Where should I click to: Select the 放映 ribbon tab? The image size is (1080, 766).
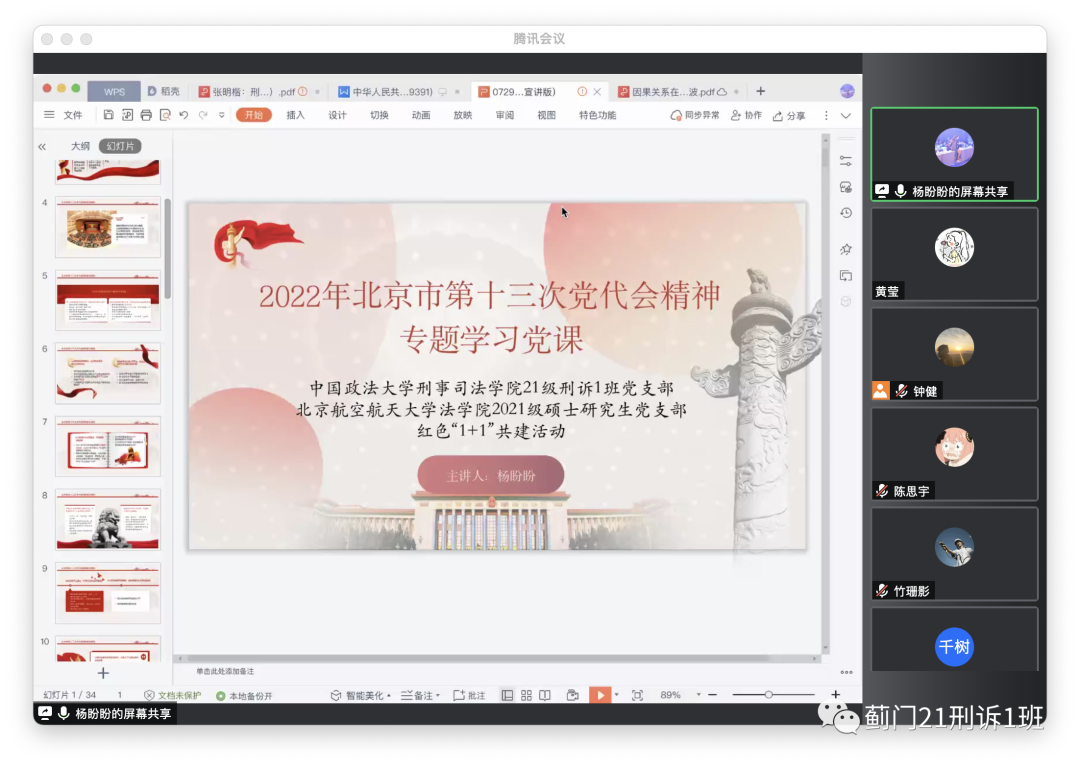[x=463, y=115]
